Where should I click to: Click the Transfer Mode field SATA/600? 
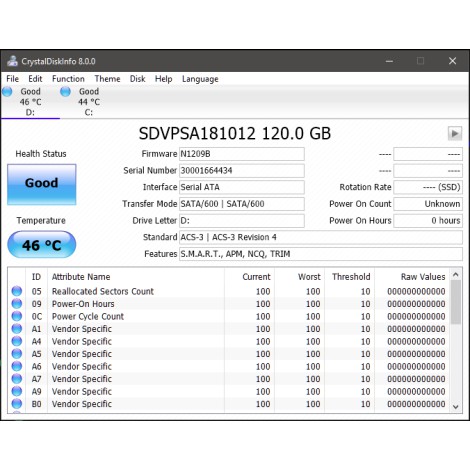[x=242, y=204]
